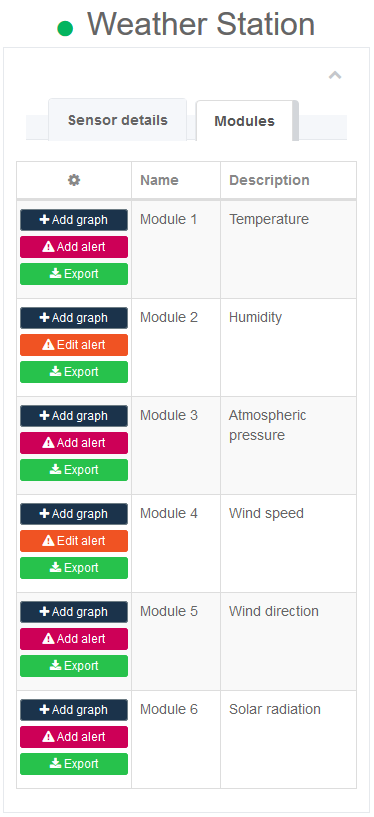Click the Name column header
Screen dimensions: 374x817
[x=159, y=180]
